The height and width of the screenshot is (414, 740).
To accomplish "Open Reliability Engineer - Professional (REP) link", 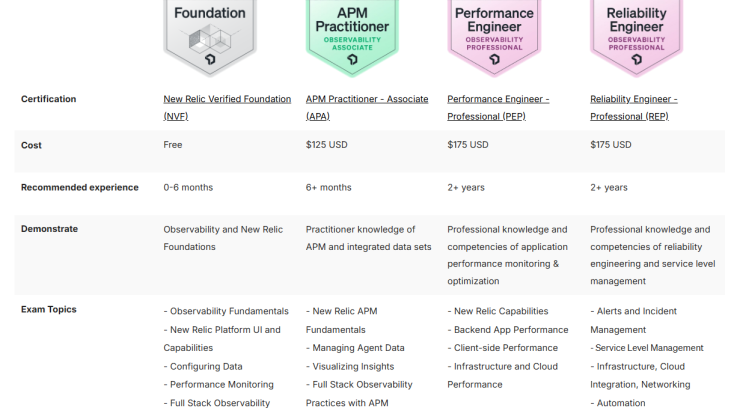I will click(x=633, y=108).
